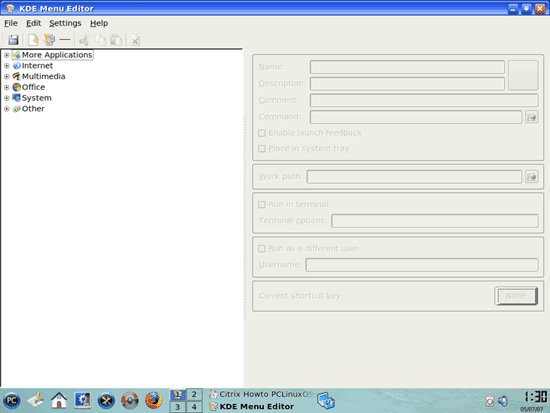Image resolution: width=550 pixels, height=413 pixels.
Task: Click the Work path browse icon
Action: 531,177
